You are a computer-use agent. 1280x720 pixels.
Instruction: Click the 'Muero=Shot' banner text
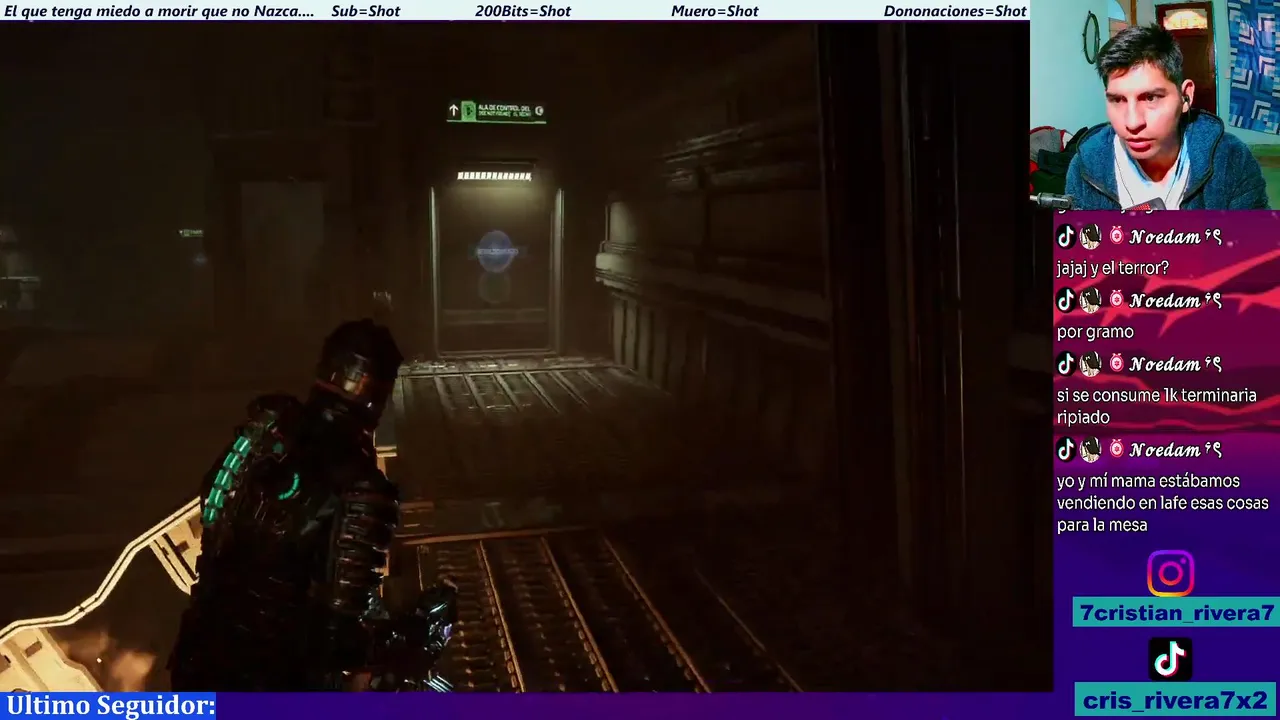715,11
